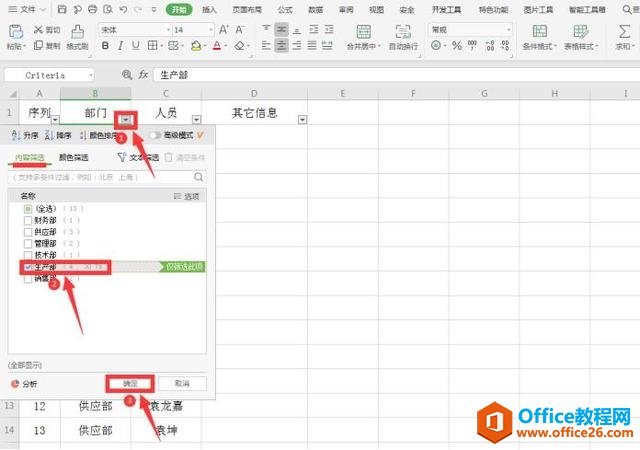The image size is (640, 450).
Task: Check the 技术部 filter checkbox
Action: pos(28,255)
